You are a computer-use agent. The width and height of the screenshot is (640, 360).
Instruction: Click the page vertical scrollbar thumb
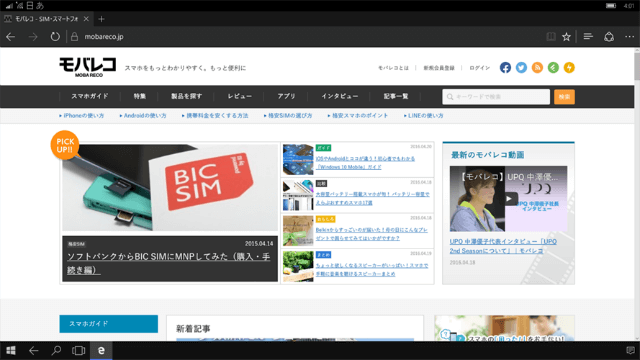pos(637,67)
